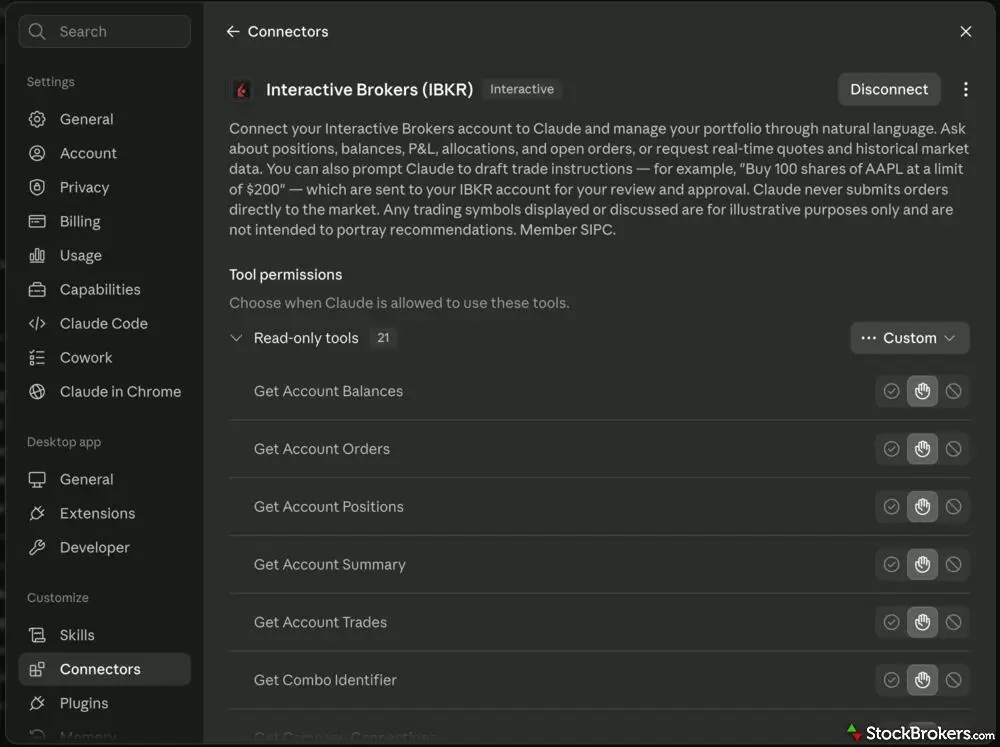Block the Get Account Balances tool

pos(953,391)
